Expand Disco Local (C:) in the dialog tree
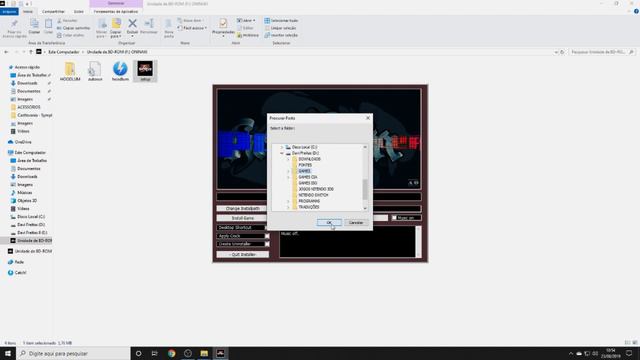Image resolution: width=640 pixels, height=360 pixels. (282, 147)
